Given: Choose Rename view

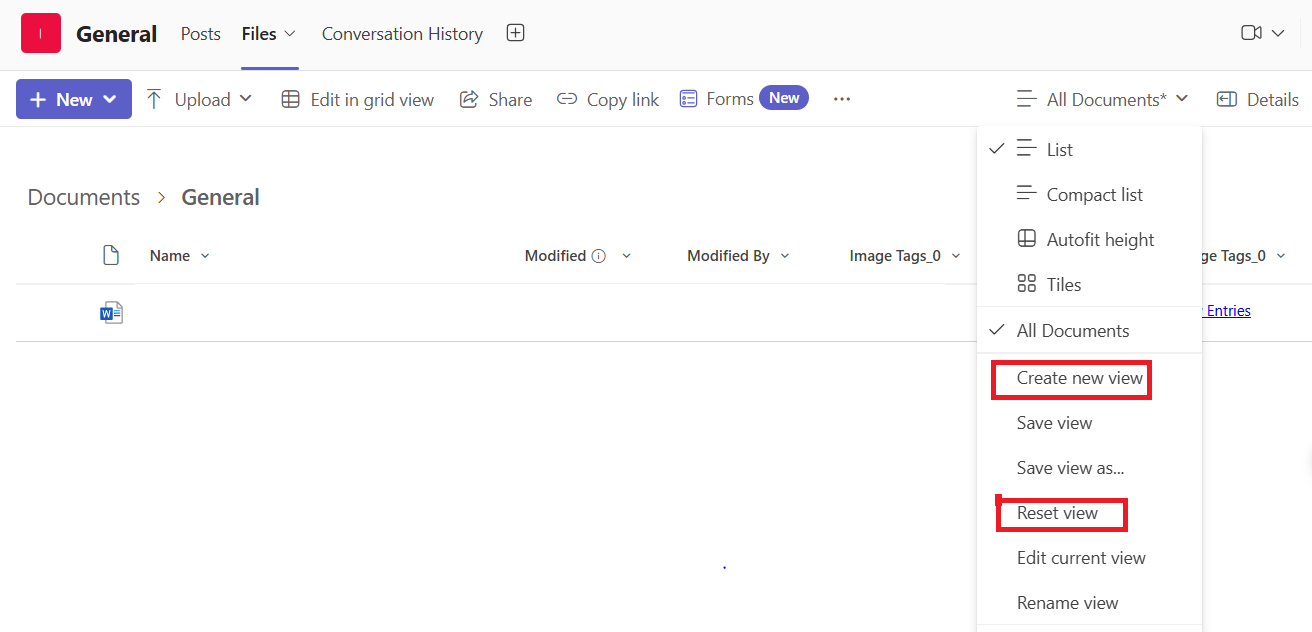Looking at the screenshot, I should [x=1067, y=603].
